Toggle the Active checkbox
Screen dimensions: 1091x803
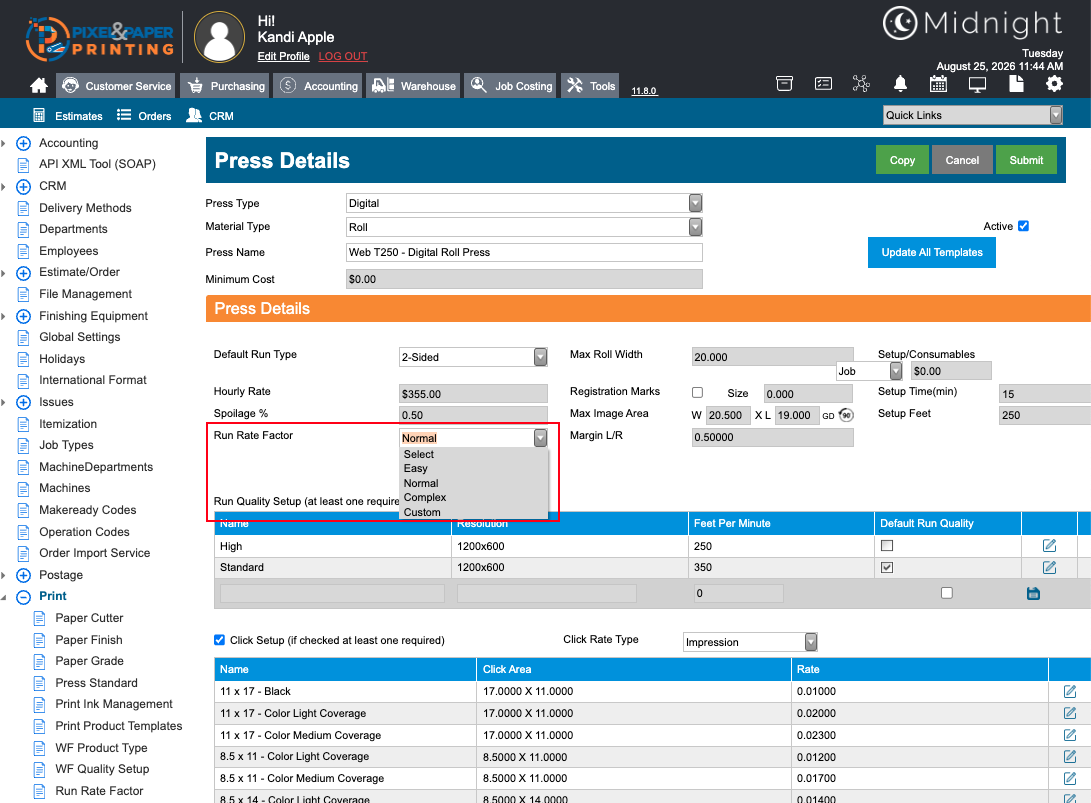[x=1023, y=226]
